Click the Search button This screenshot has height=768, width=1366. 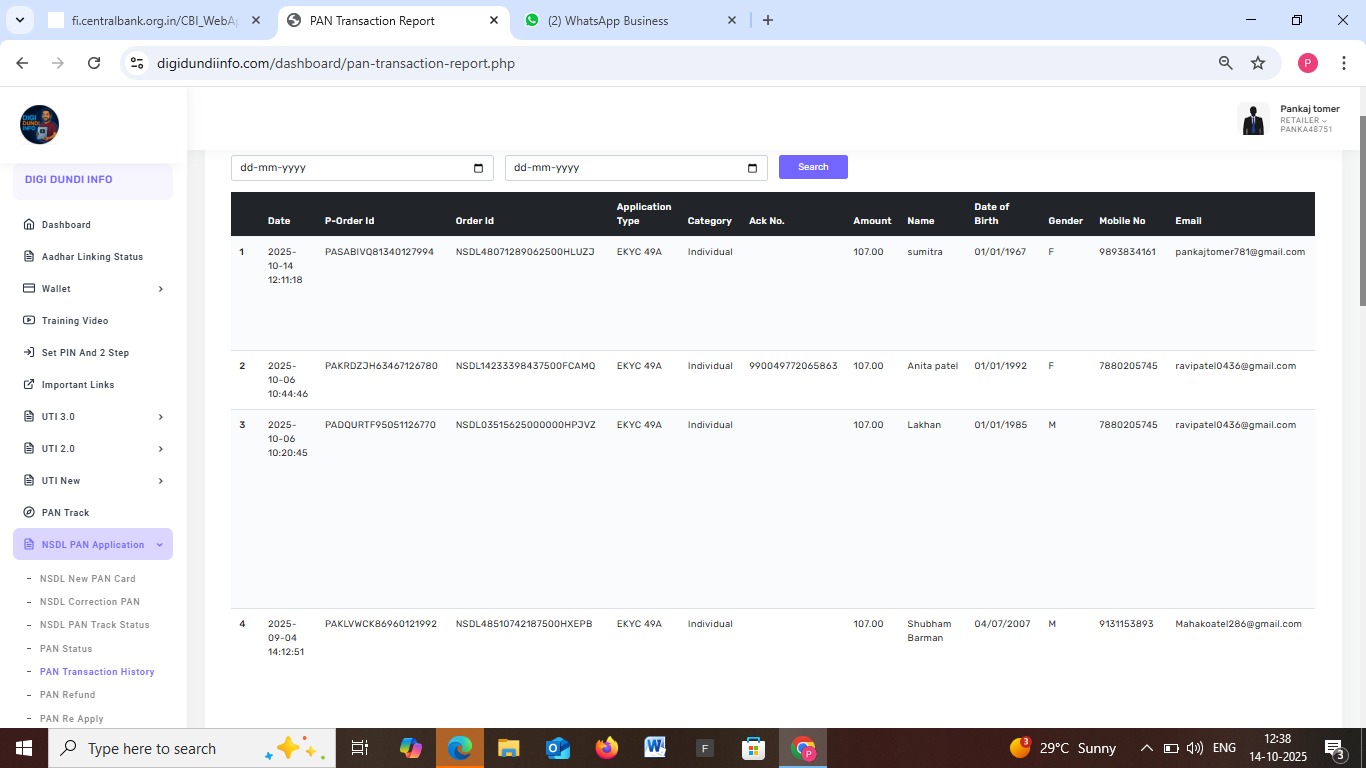[x=813, y=167]
